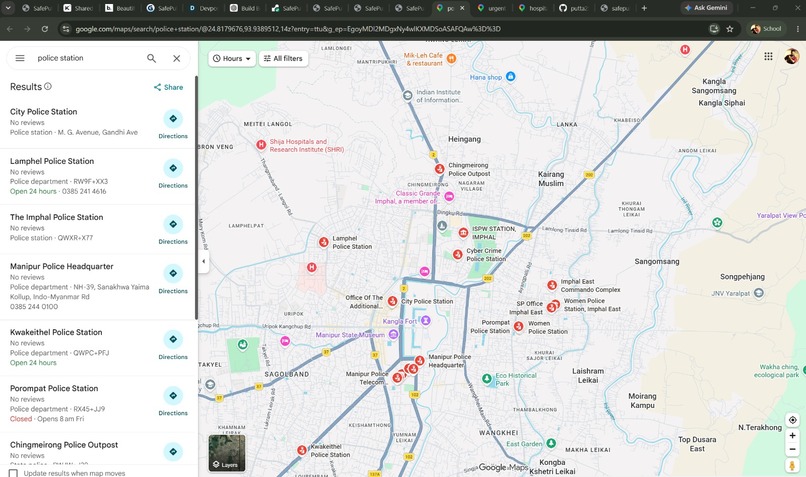Click Imphal East Commando Complex pin
The height and width of the screenshot is (477, 806).
(x=552, y=285)
